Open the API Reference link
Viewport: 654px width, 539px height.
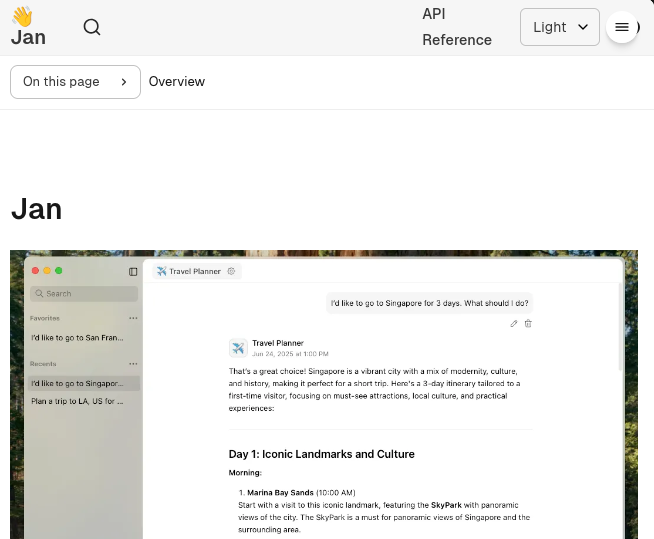pos(457,27)
